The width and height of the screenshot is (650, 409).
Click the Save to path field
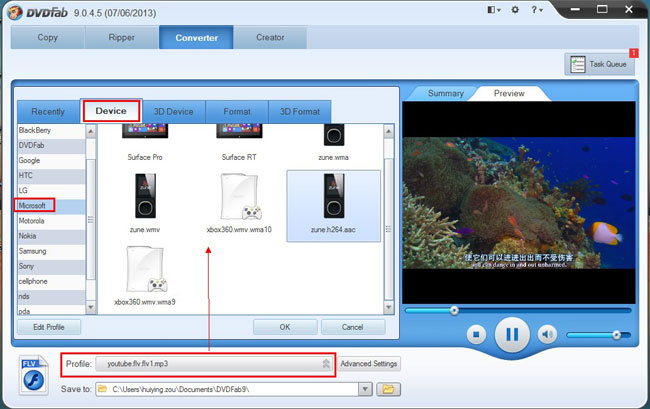[x=227, y=389]
